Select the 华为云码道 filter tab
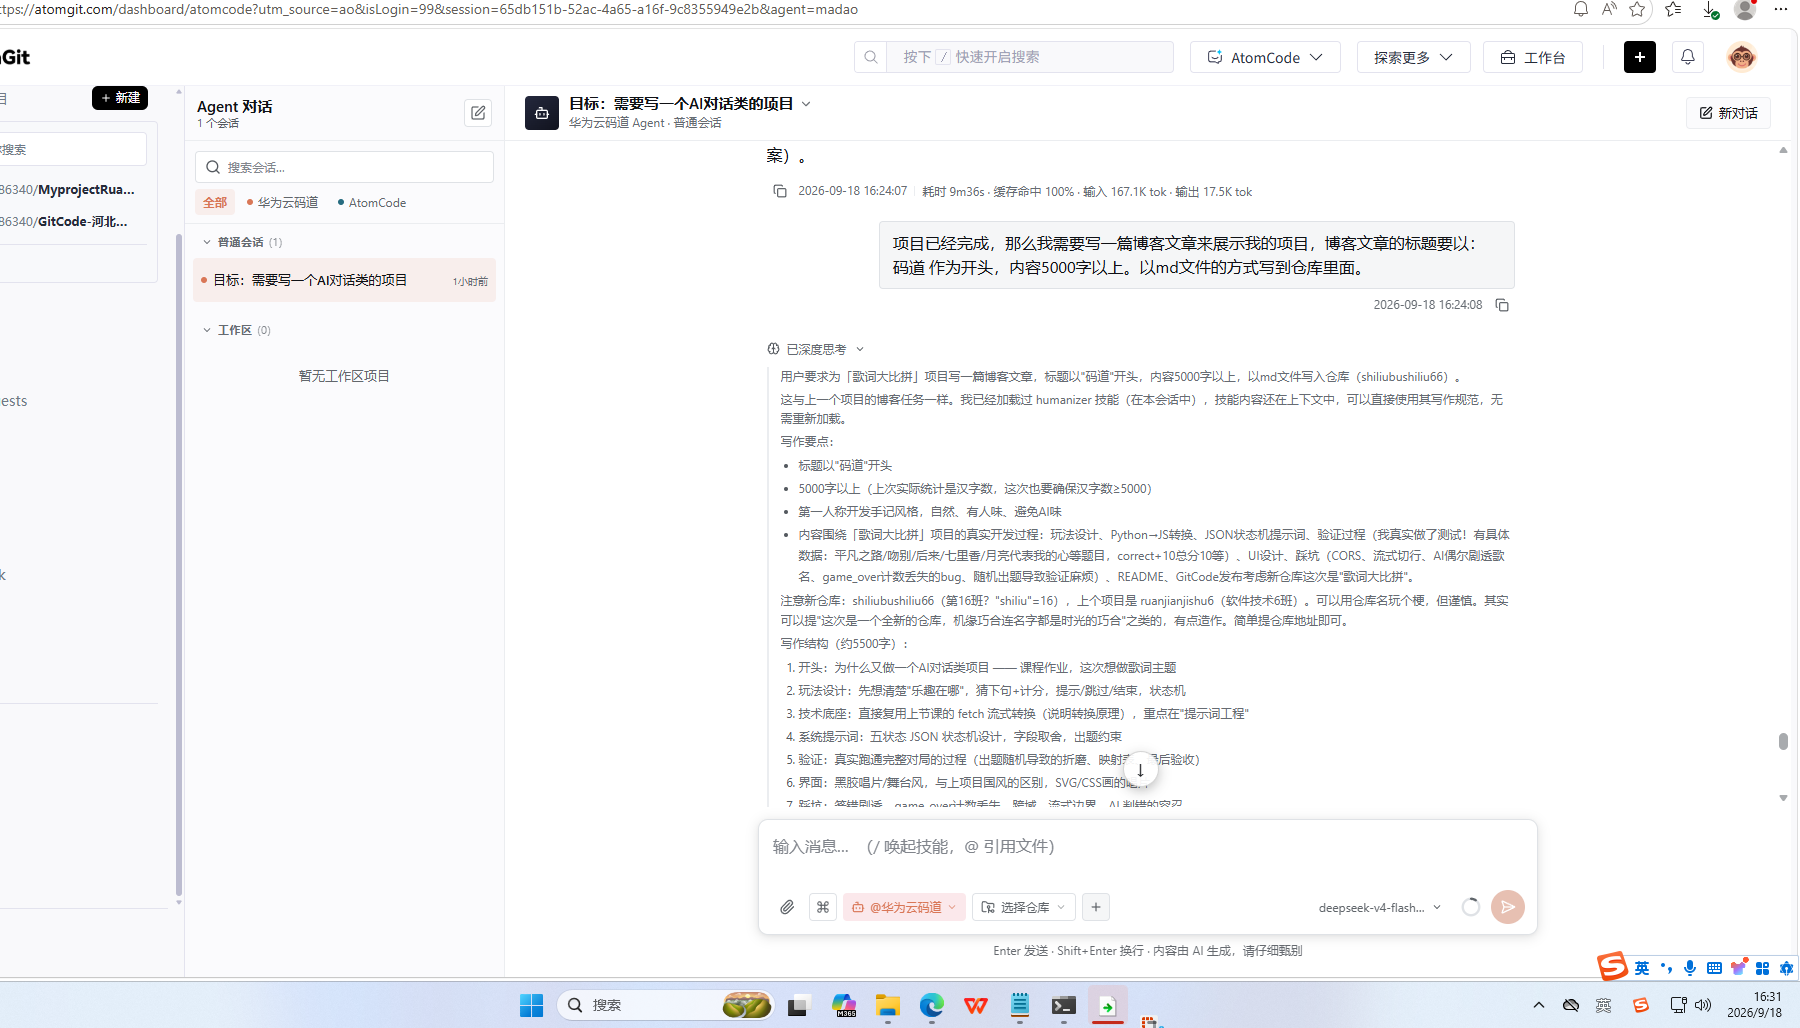 (283, 202)
